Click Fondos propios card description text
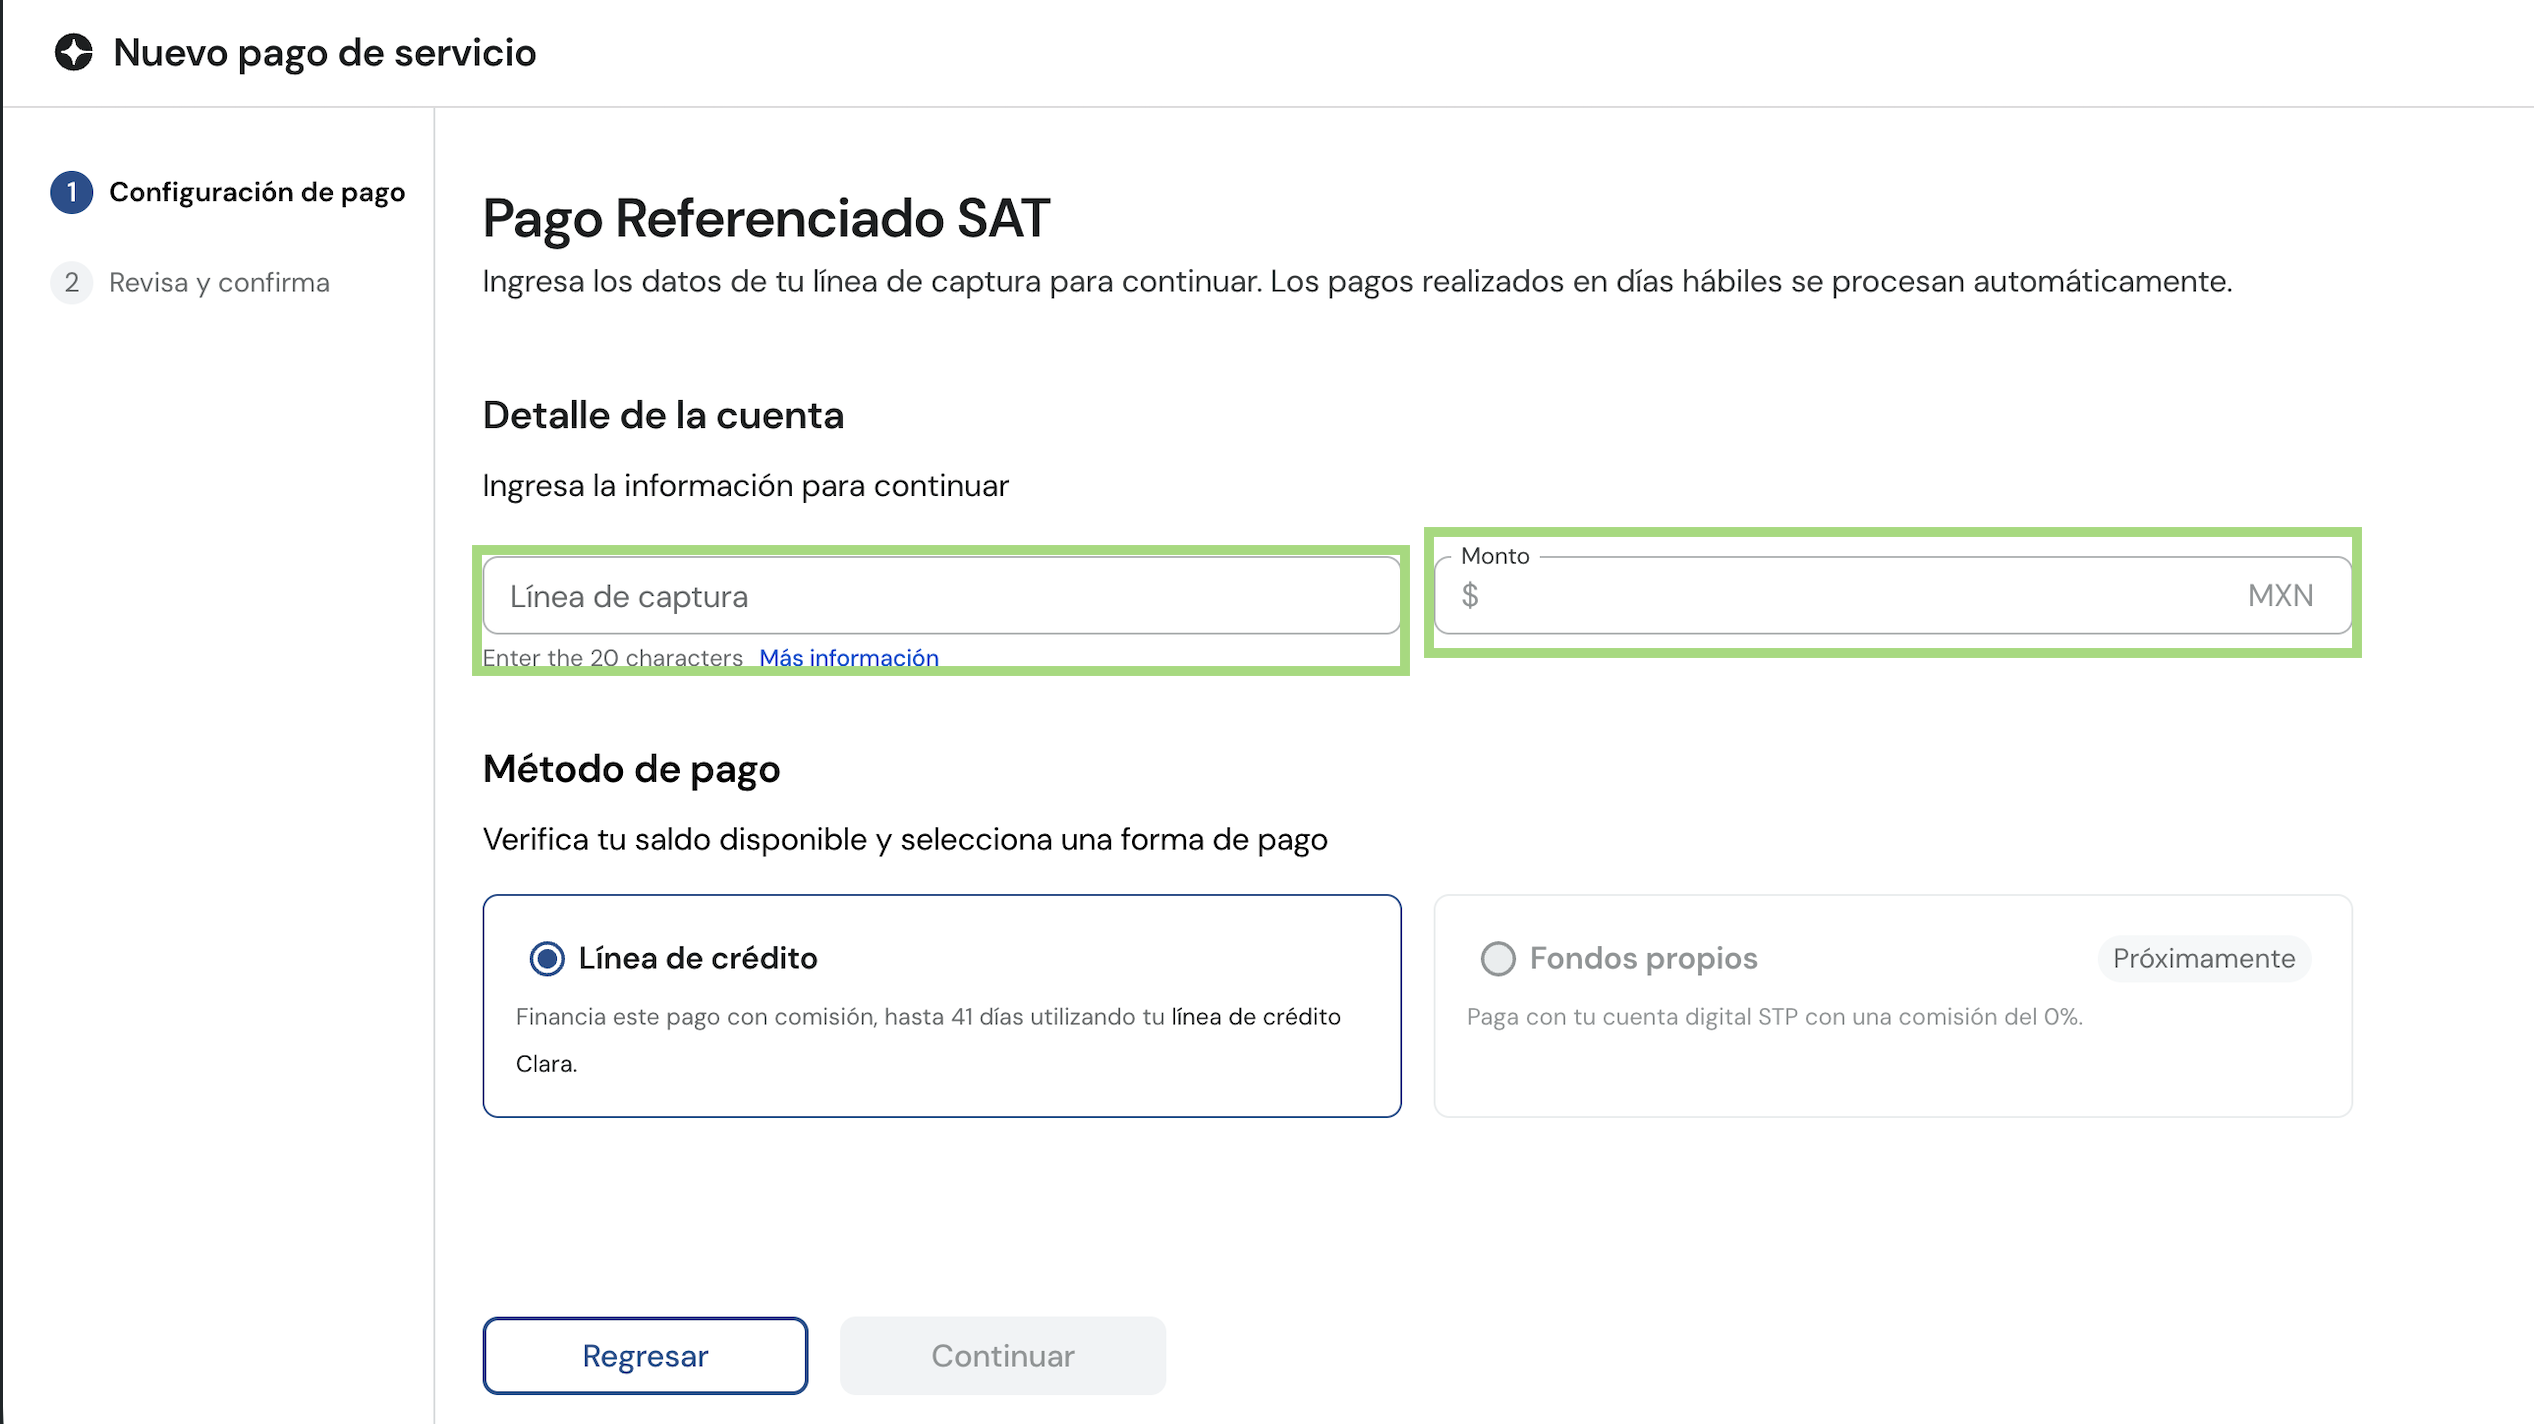This screenshot has width=2534, height=1424. [x=1774, y=1017]
